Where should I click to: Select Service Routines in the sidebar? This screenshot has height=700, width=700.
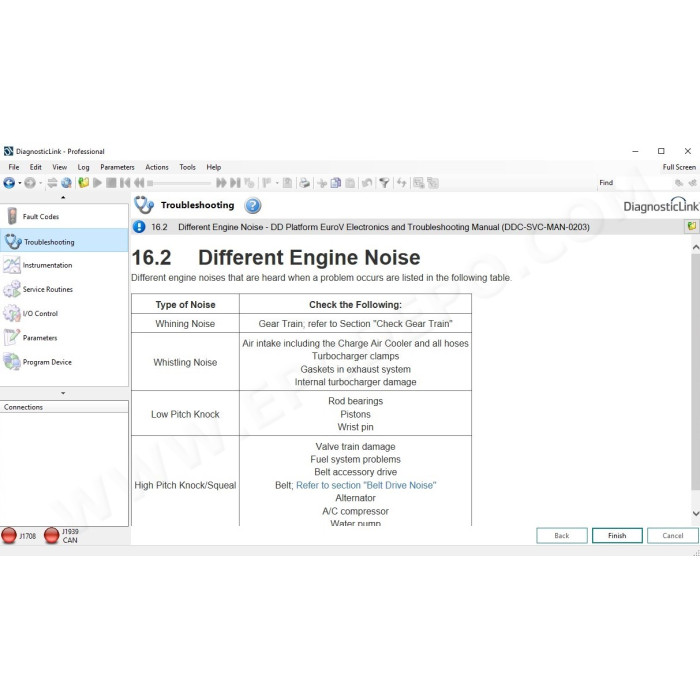tap(64, 289)
